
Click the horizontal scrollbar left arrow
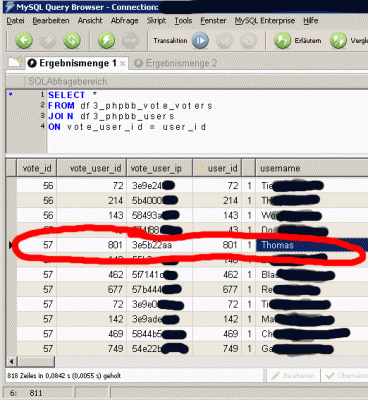tap(12, 361)
